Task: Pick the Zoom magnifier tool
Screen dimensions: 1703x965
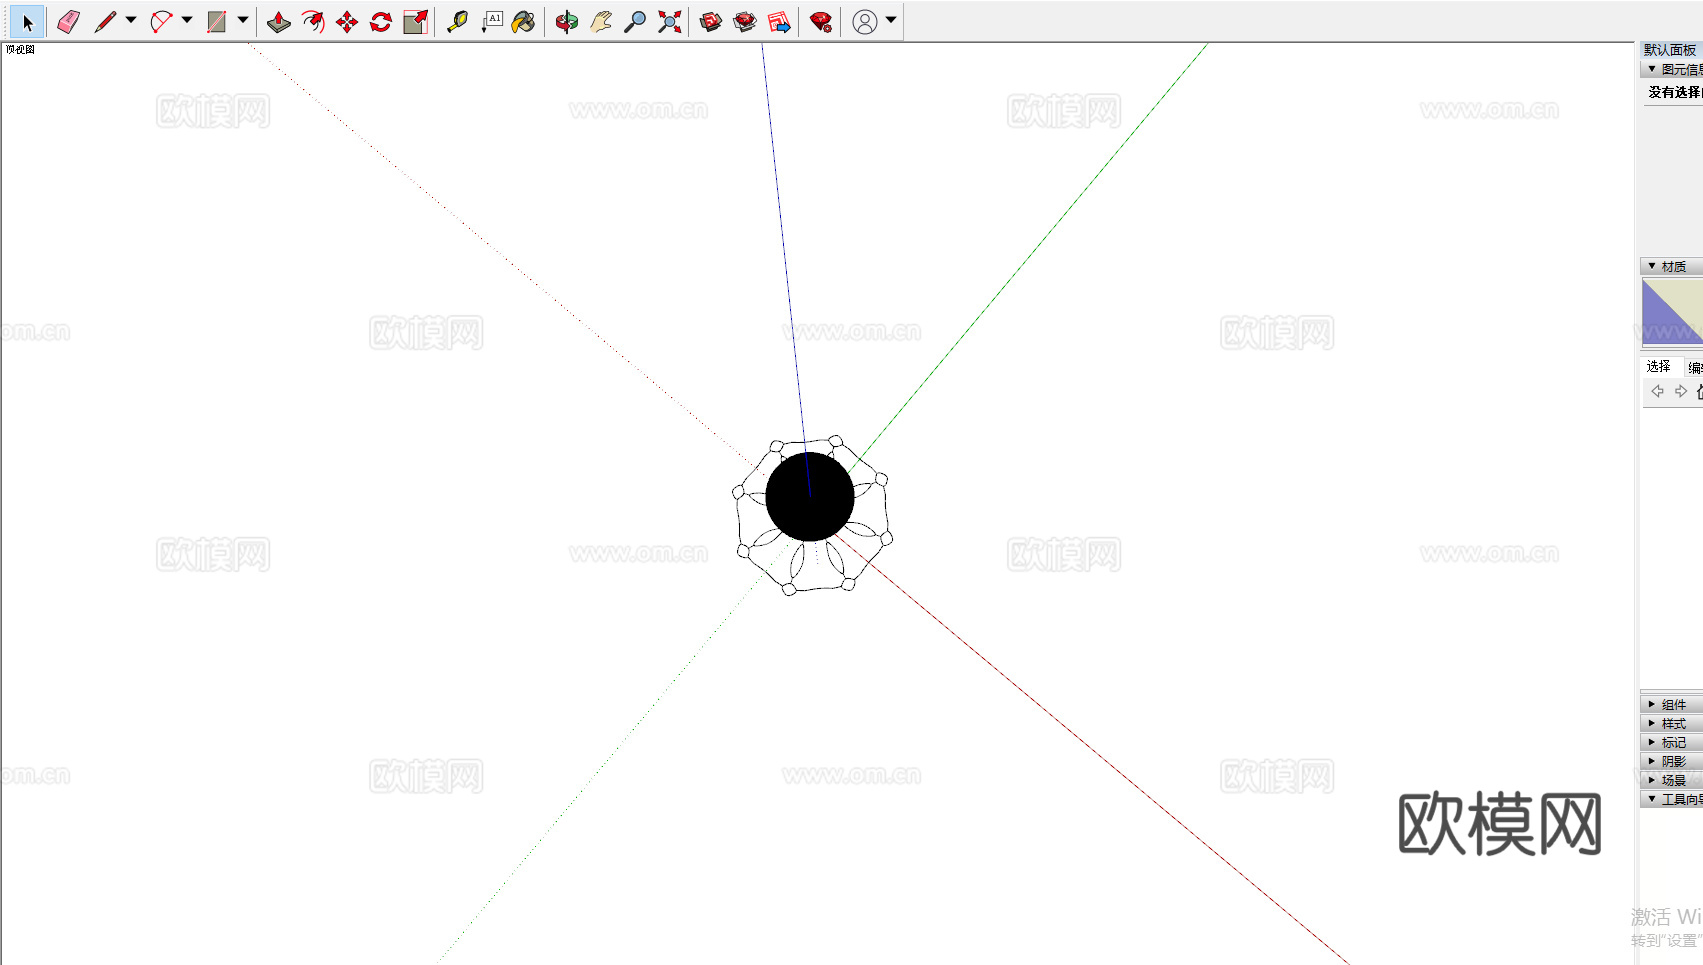Action: coord(635,22)
